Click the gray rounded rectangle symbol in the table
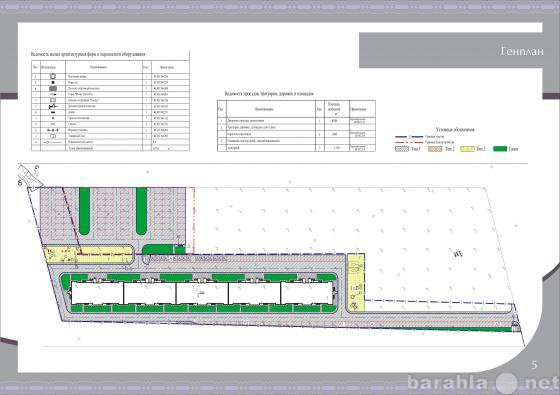This screenshot has height=395, width=560. [53, 88]
